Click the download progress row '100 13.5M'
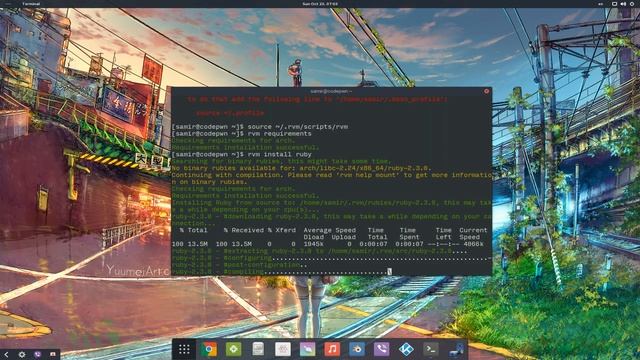 (327, 244)
